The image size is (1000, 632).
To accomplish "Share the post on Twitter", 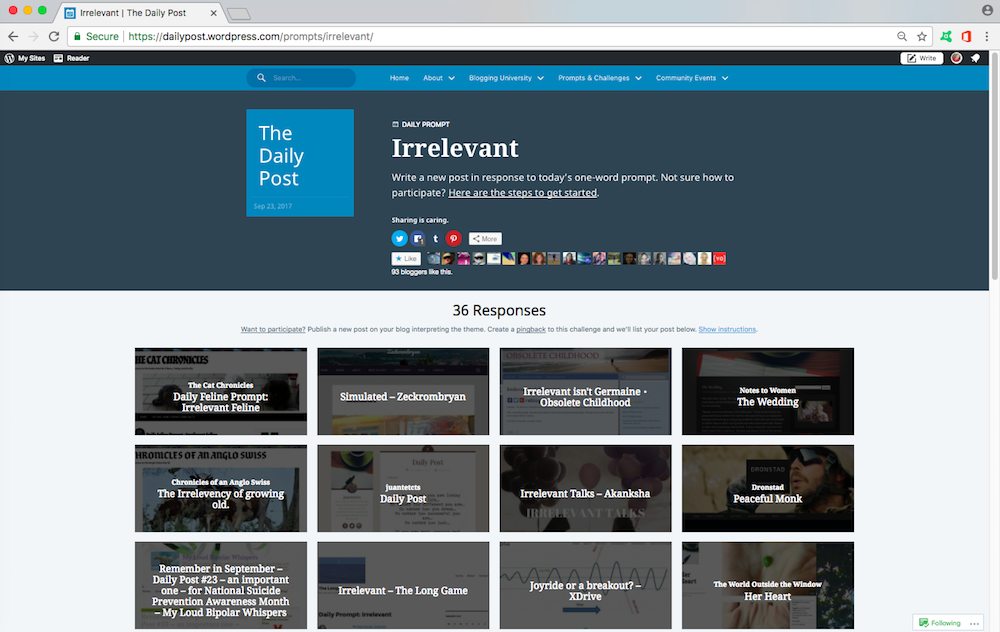I will pos(400,239).
